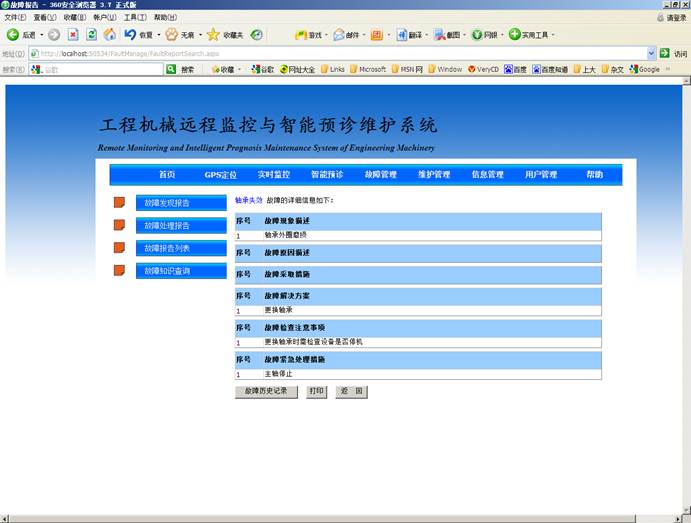This screenshot has width=691, height=523.
Task: Open the 邮件 mail toolbar icon
Action: 339,34
